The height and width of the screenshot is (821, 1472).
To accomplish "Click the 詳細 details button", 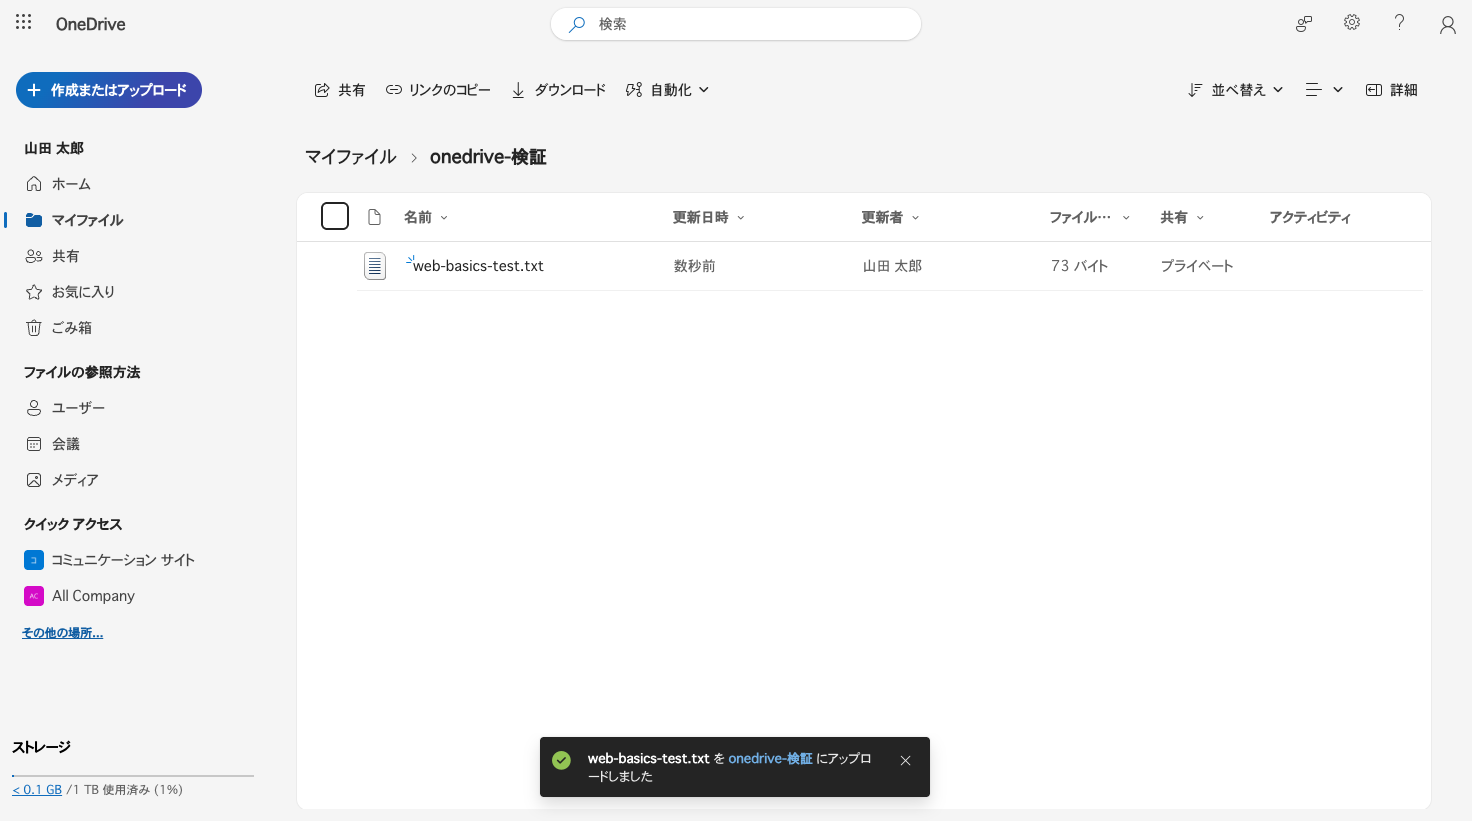I will (x=1392, y=90).
